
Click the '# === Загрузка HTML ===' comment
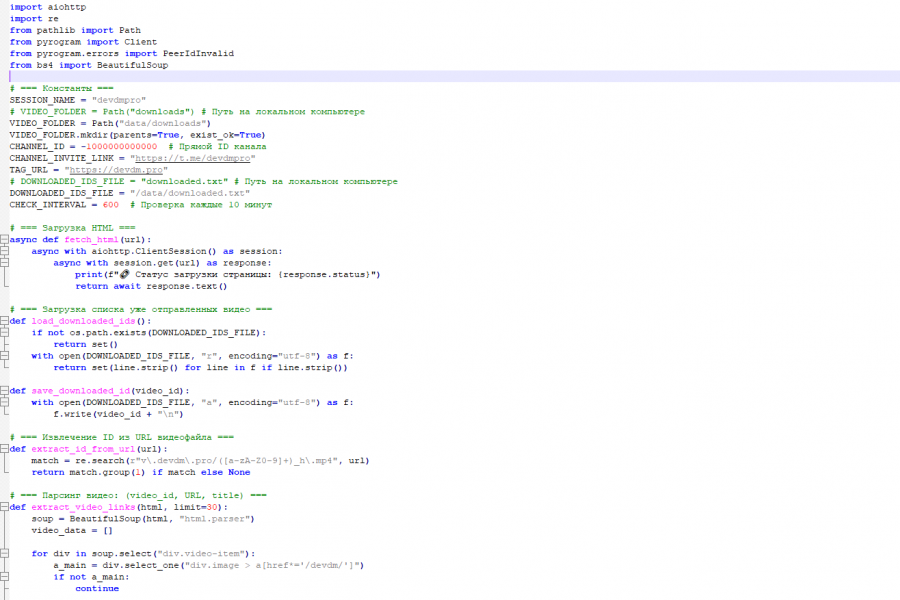pos(72,228)
